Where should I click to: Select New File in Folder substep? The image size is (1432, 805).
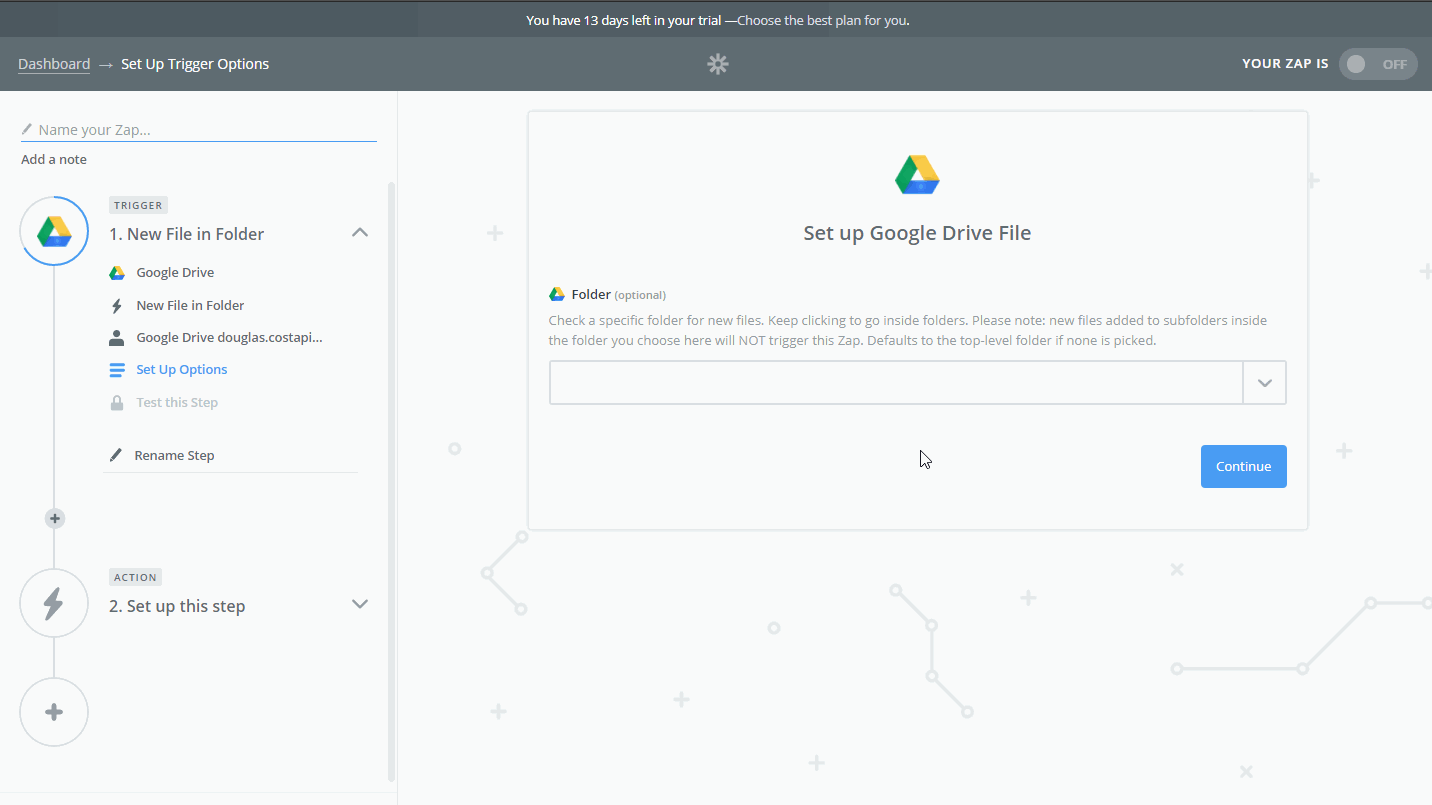point(190,306)
